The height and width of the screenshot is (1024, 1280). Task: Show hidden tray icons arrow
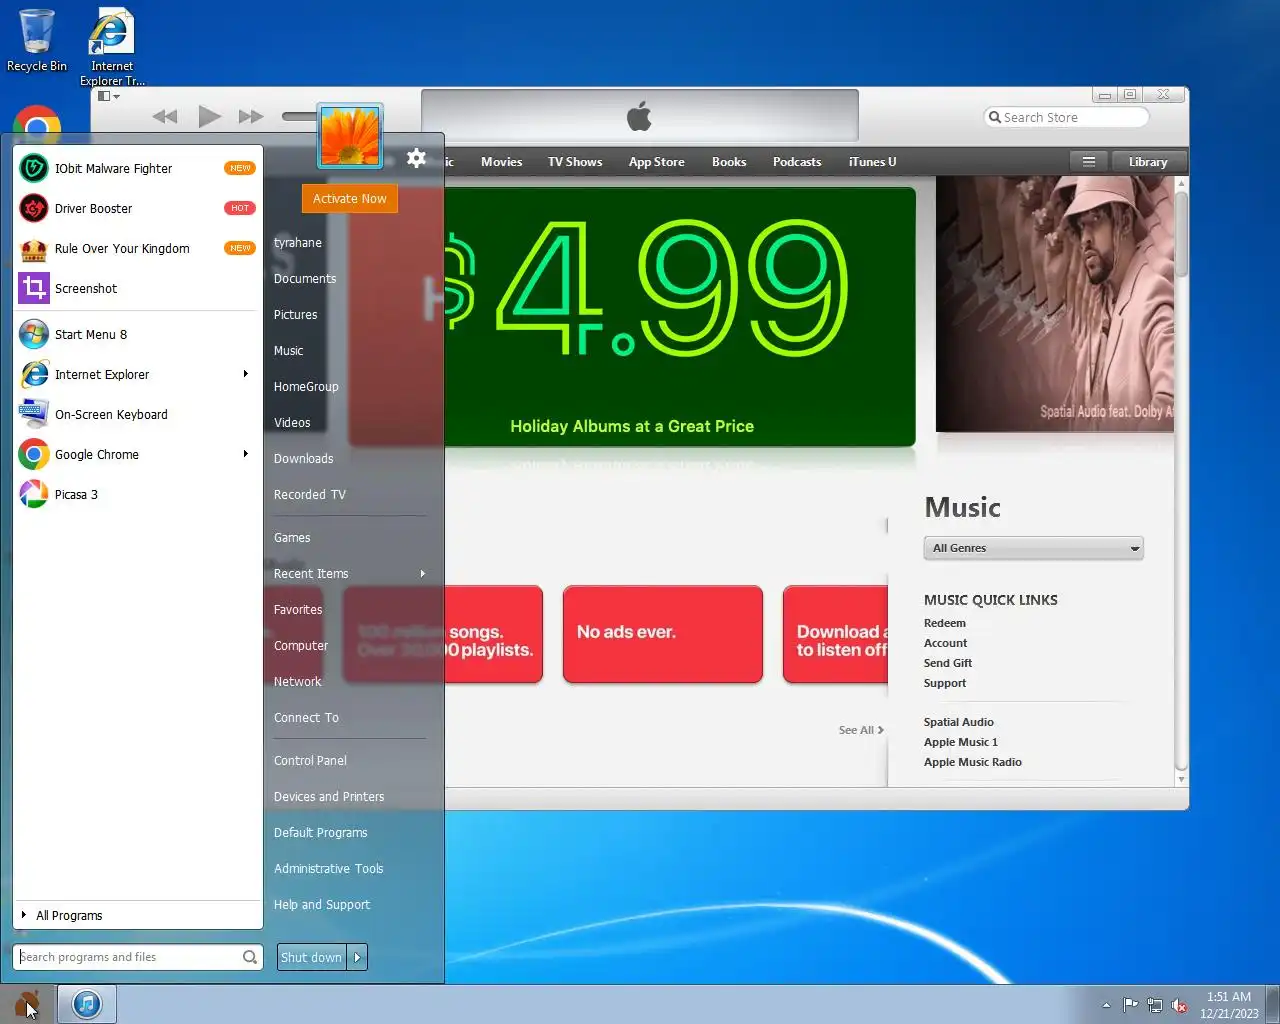tap(1106, 1005)
